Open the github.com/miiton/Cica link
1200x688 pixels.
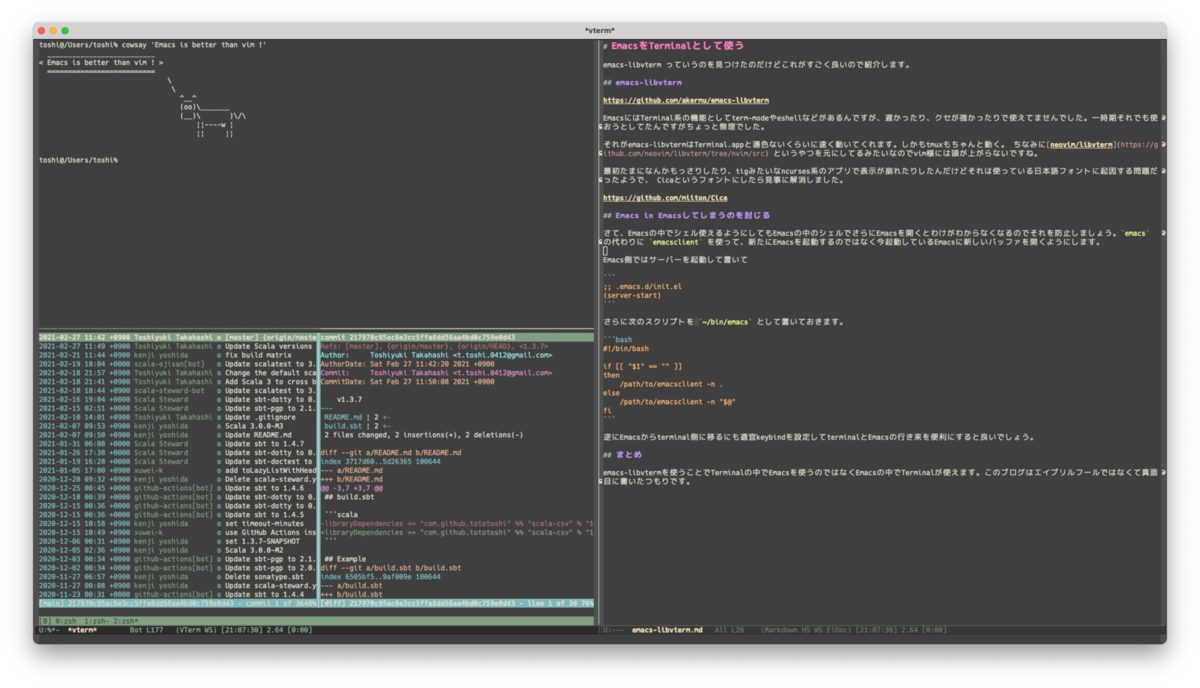click(x=665, y=198)
